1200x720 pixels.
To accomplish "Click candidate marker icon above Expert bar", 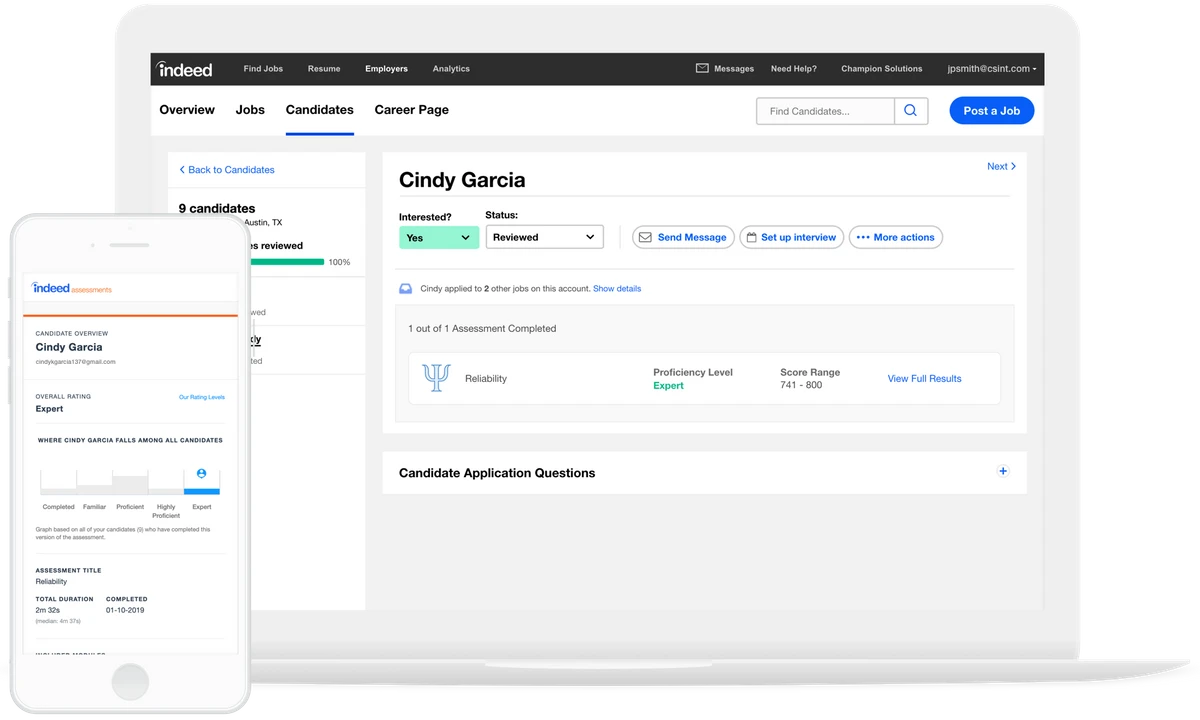I will (201, 473).
